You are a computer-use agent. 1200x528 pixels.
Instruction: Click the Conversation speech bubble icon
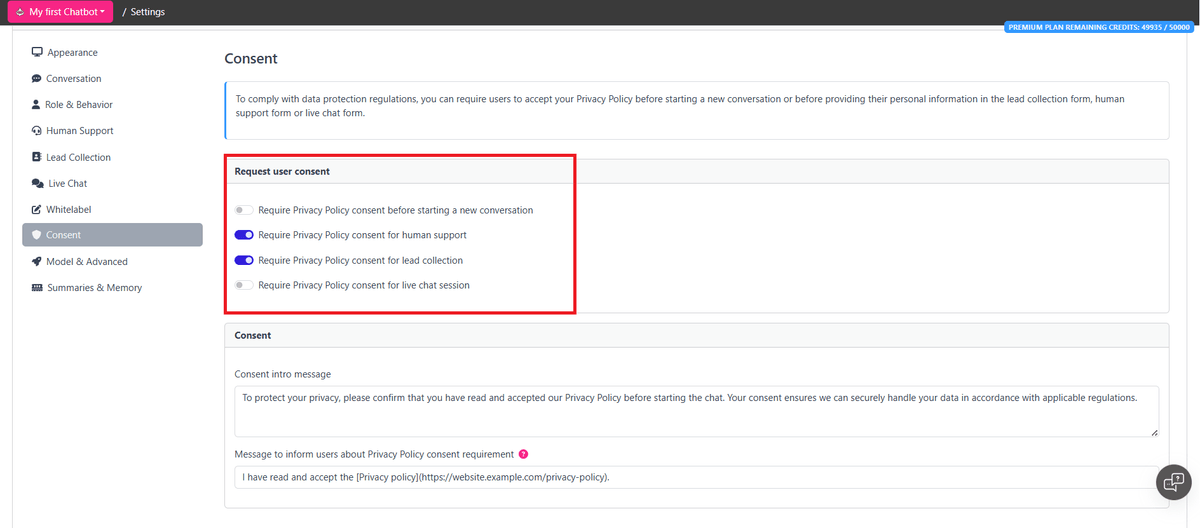pyautogui.click(x=37, y=79)
